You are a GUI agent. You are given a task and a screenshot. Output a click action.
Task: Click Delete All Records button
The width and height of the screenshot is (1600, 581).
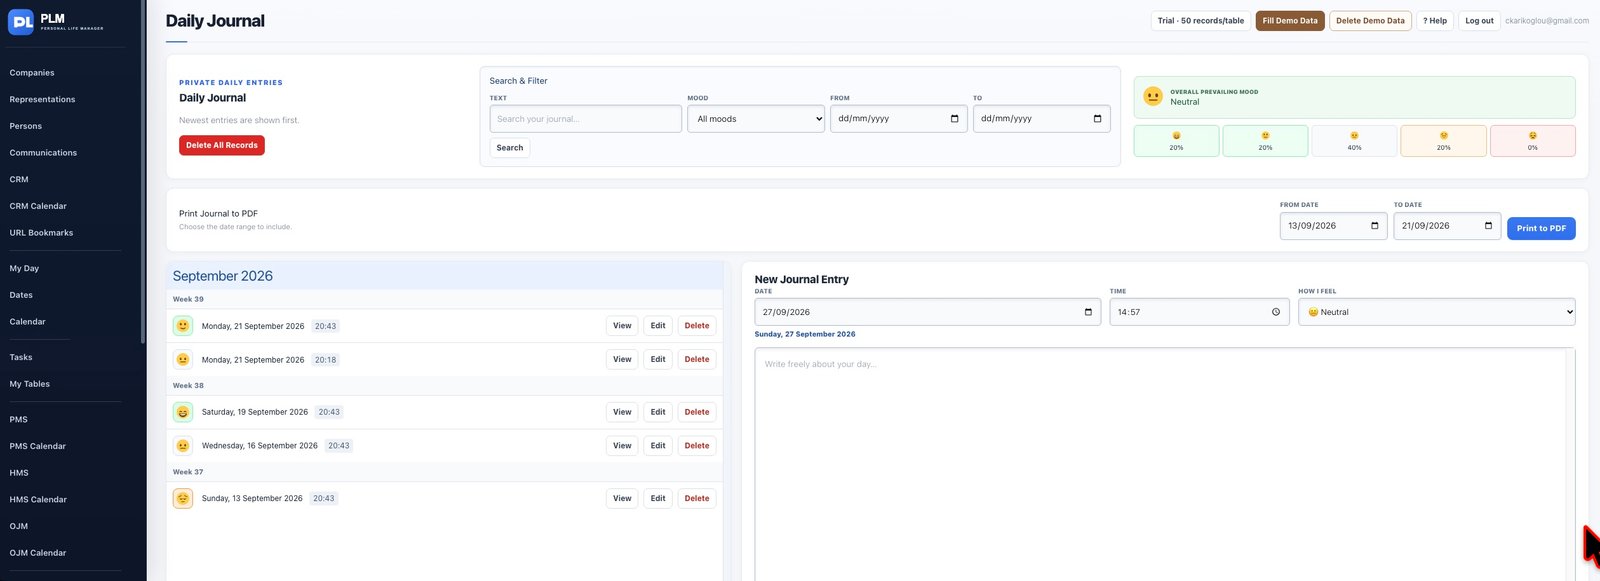pos(222,145)
